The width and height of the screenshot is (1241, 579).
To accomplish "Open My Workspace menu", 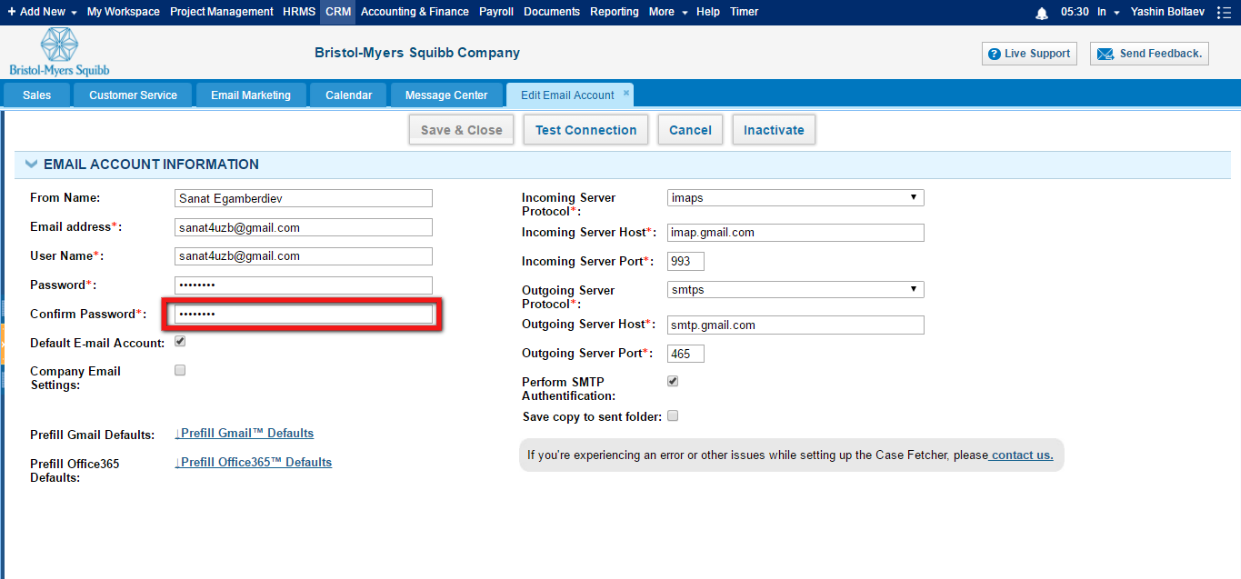I will (123, 12).
